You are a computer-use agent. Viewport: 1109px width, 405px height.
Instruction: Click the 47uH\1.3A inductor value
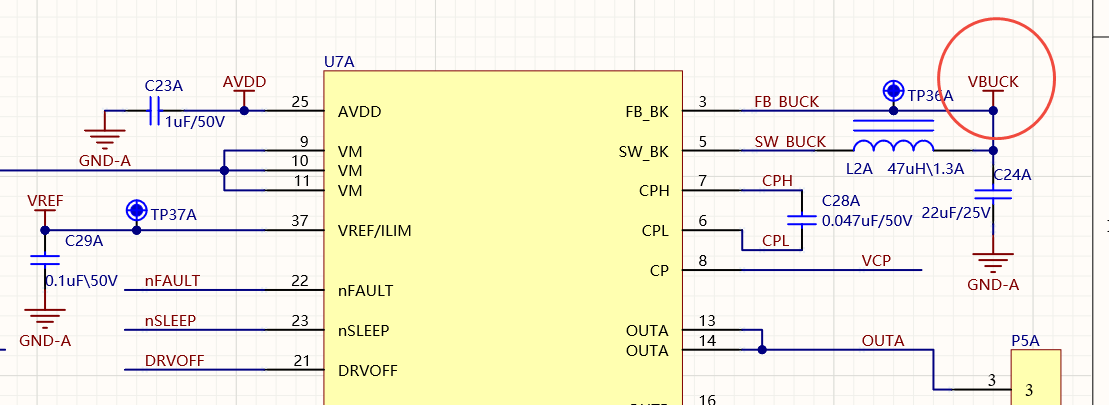926,169
